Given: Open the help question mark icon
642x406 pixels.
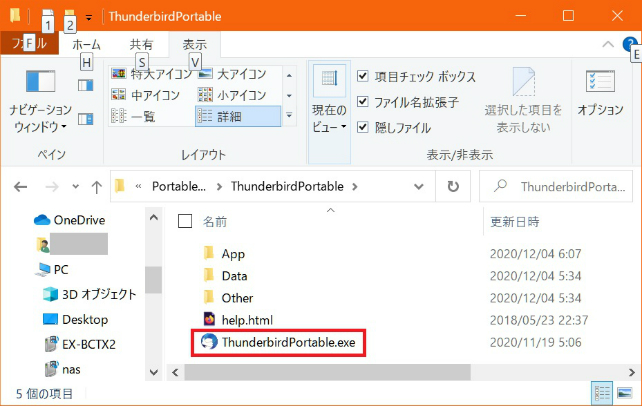Looking at the screenshot, I should point(629,44).
